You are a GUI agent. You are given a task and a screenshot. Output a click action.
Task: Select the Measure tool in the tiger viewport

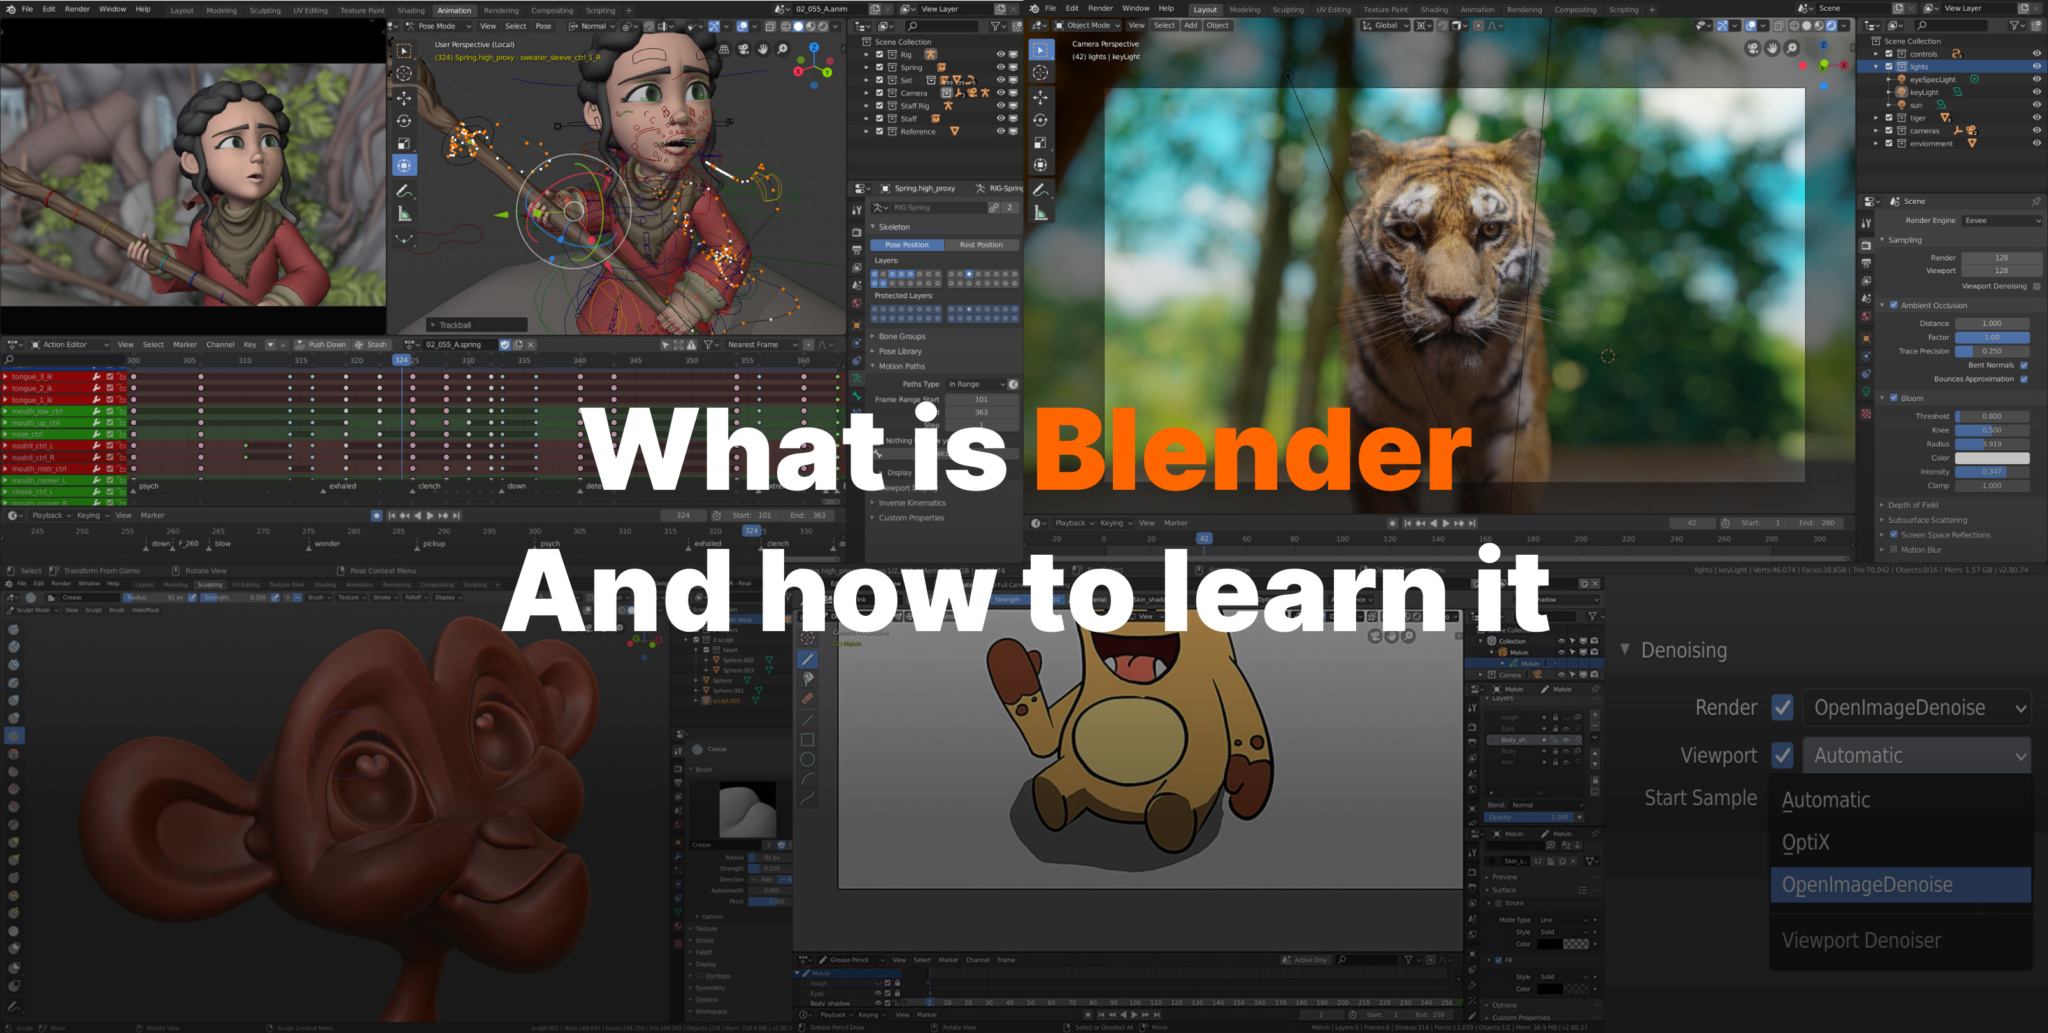tap(1041, 212)
